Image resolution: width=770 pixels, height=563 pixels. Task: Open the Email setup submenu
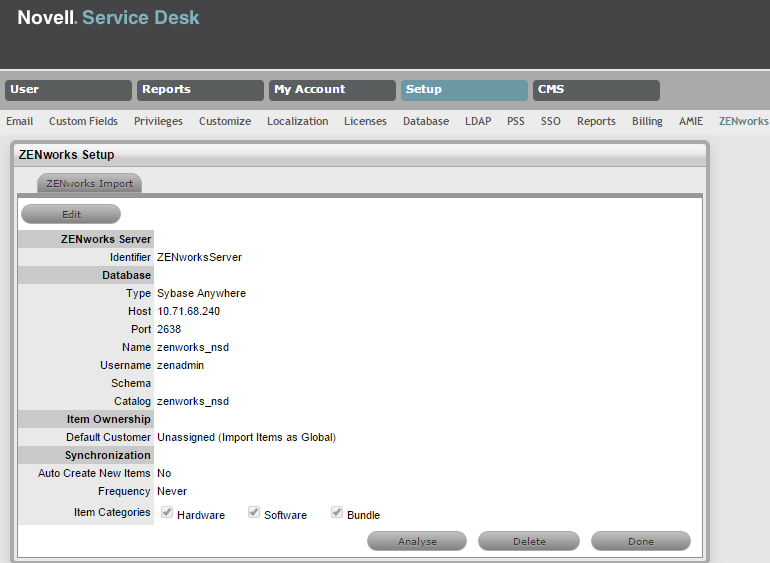tap(20, 121)
